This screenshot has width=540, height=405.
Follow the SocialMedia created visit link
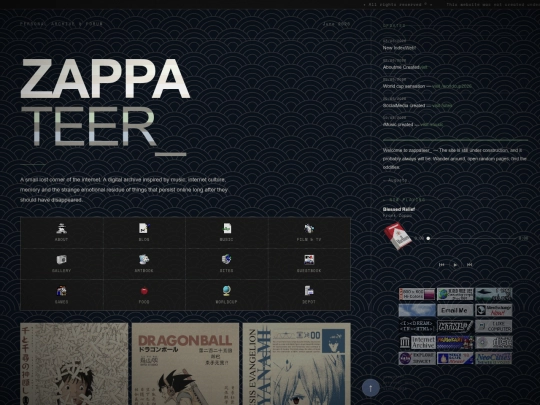tap(442, 105)
